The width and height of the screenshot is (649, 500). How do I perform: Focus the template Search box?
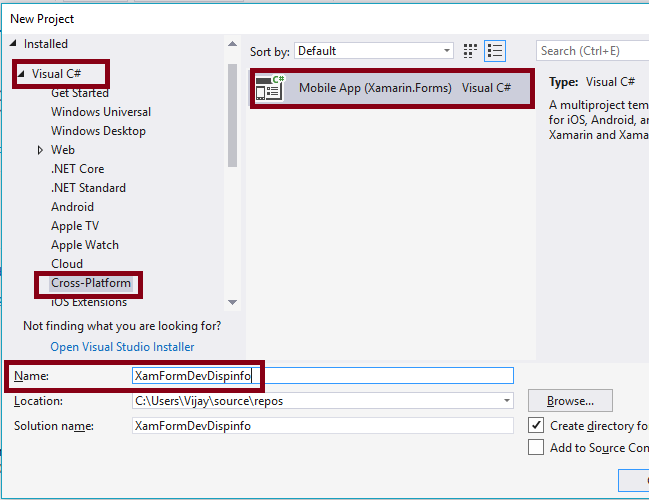(592, 51)
